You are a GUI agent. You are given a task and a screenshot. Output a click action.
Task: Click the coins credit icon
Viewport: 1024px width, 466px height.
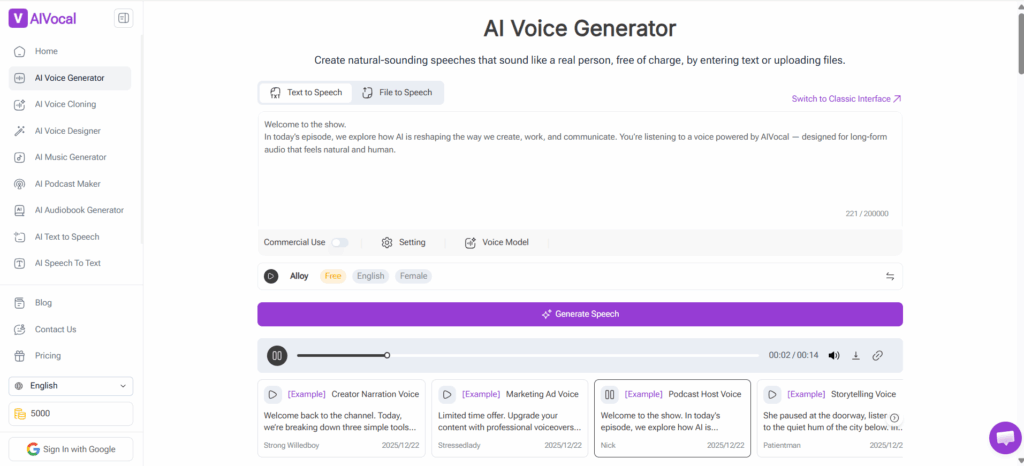pos(20,414)
